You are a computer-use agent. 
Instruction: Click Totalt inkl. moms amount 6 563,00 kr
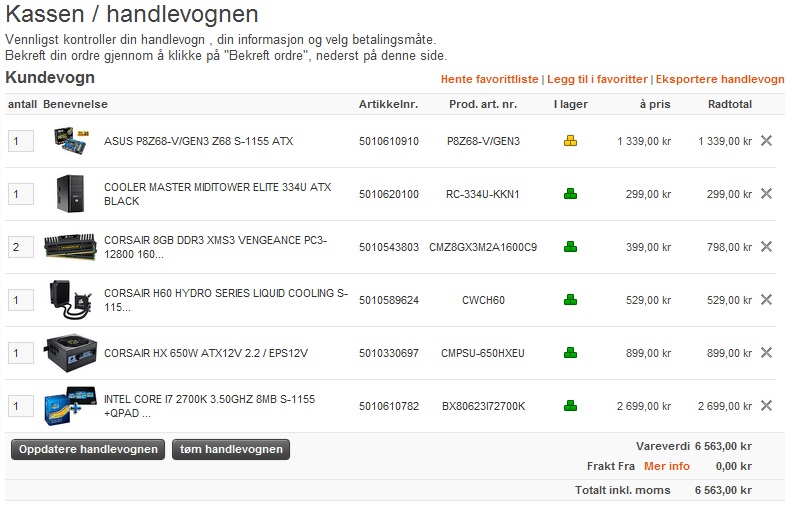click(724, 490)
